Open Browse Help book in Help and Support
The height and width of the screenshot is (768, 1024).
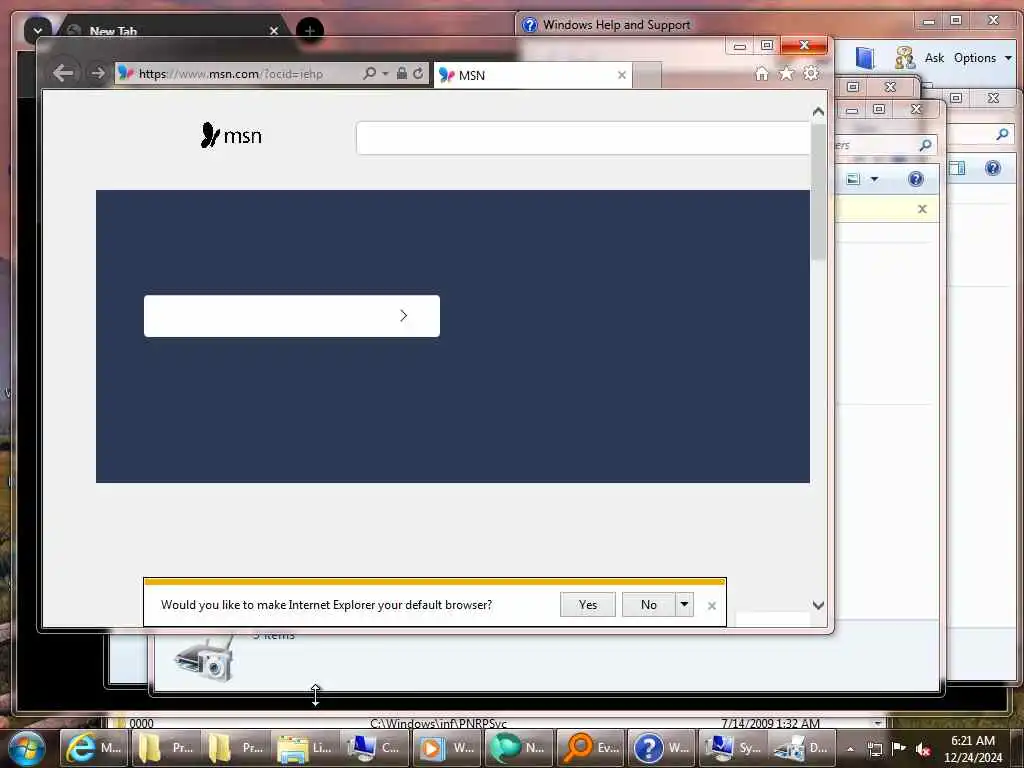(865, 58)
